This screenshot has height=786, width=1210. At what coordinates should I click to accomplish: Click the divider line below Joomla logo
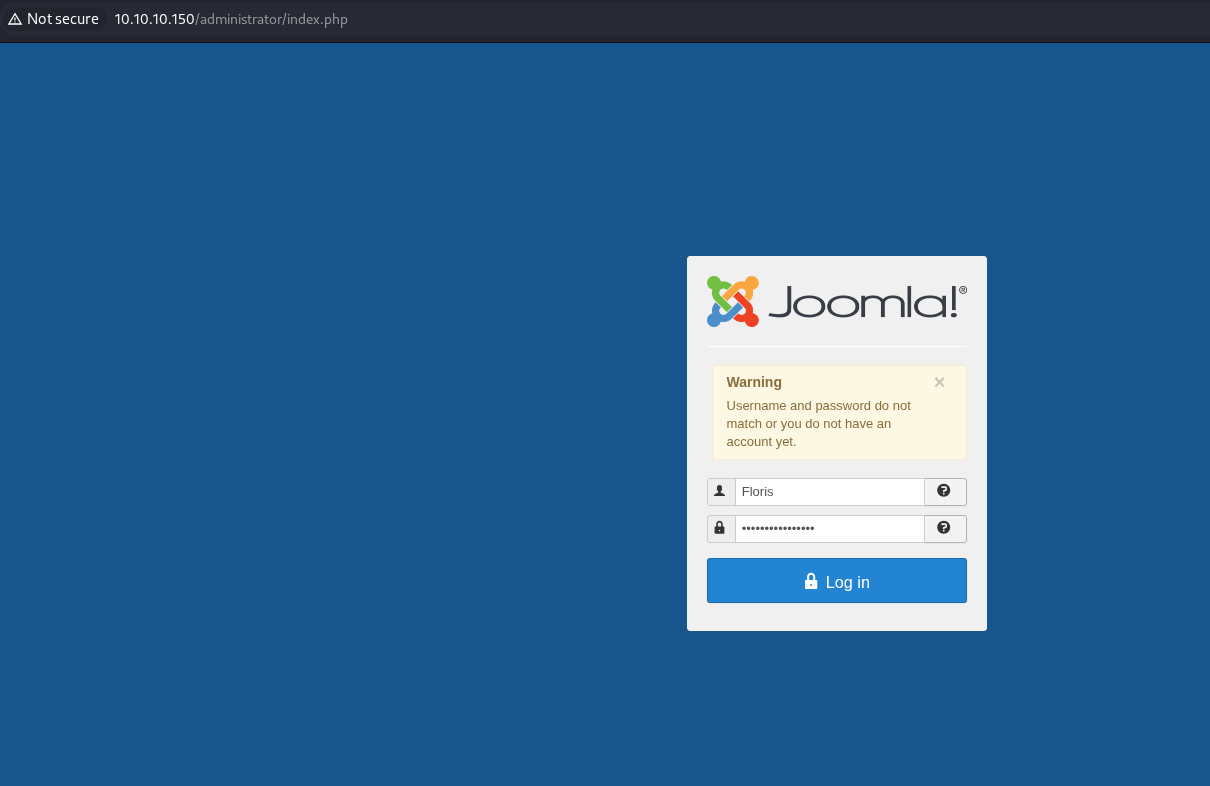pos(837,347)
